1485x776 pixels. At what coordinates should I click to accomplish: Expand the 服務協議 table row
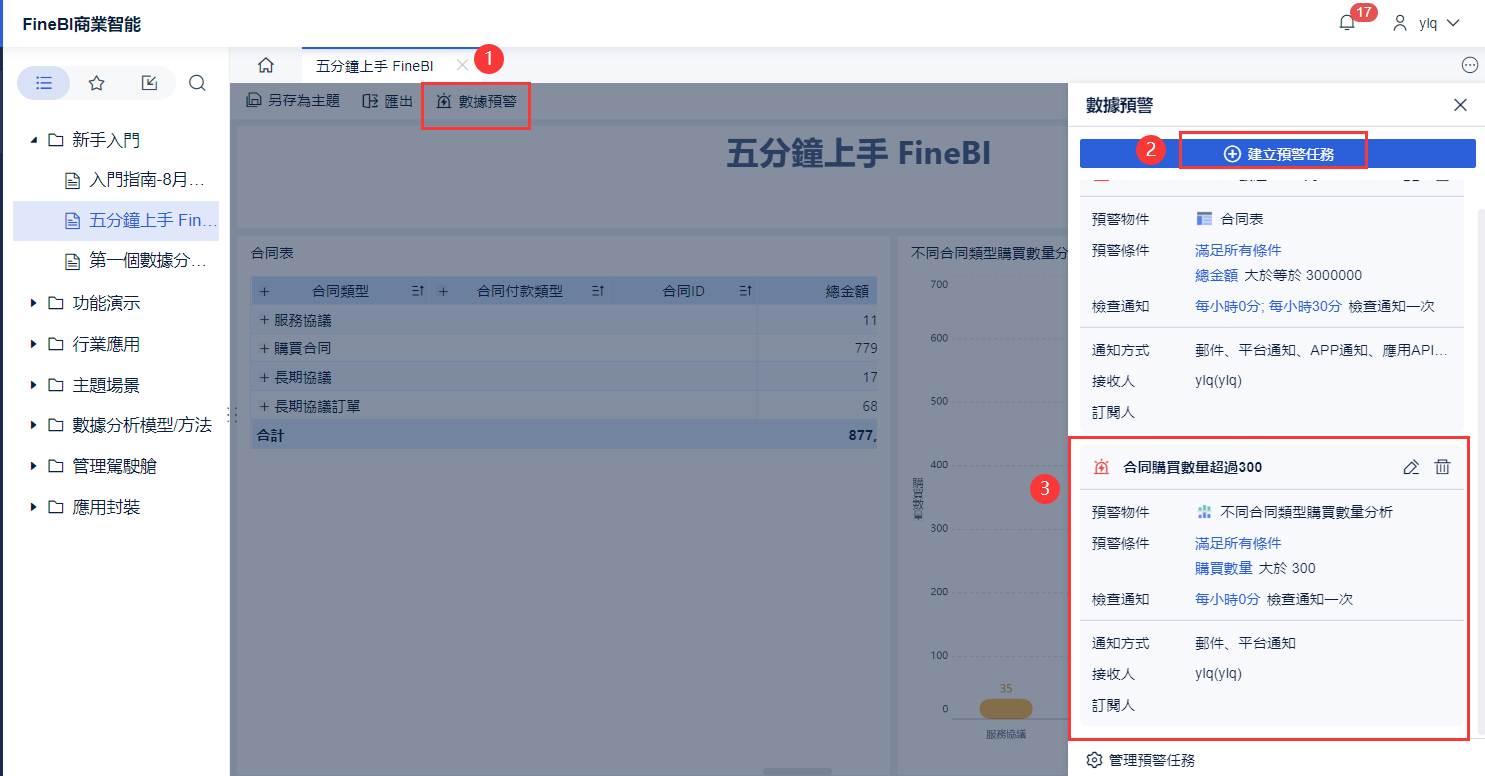click(265, 320)
